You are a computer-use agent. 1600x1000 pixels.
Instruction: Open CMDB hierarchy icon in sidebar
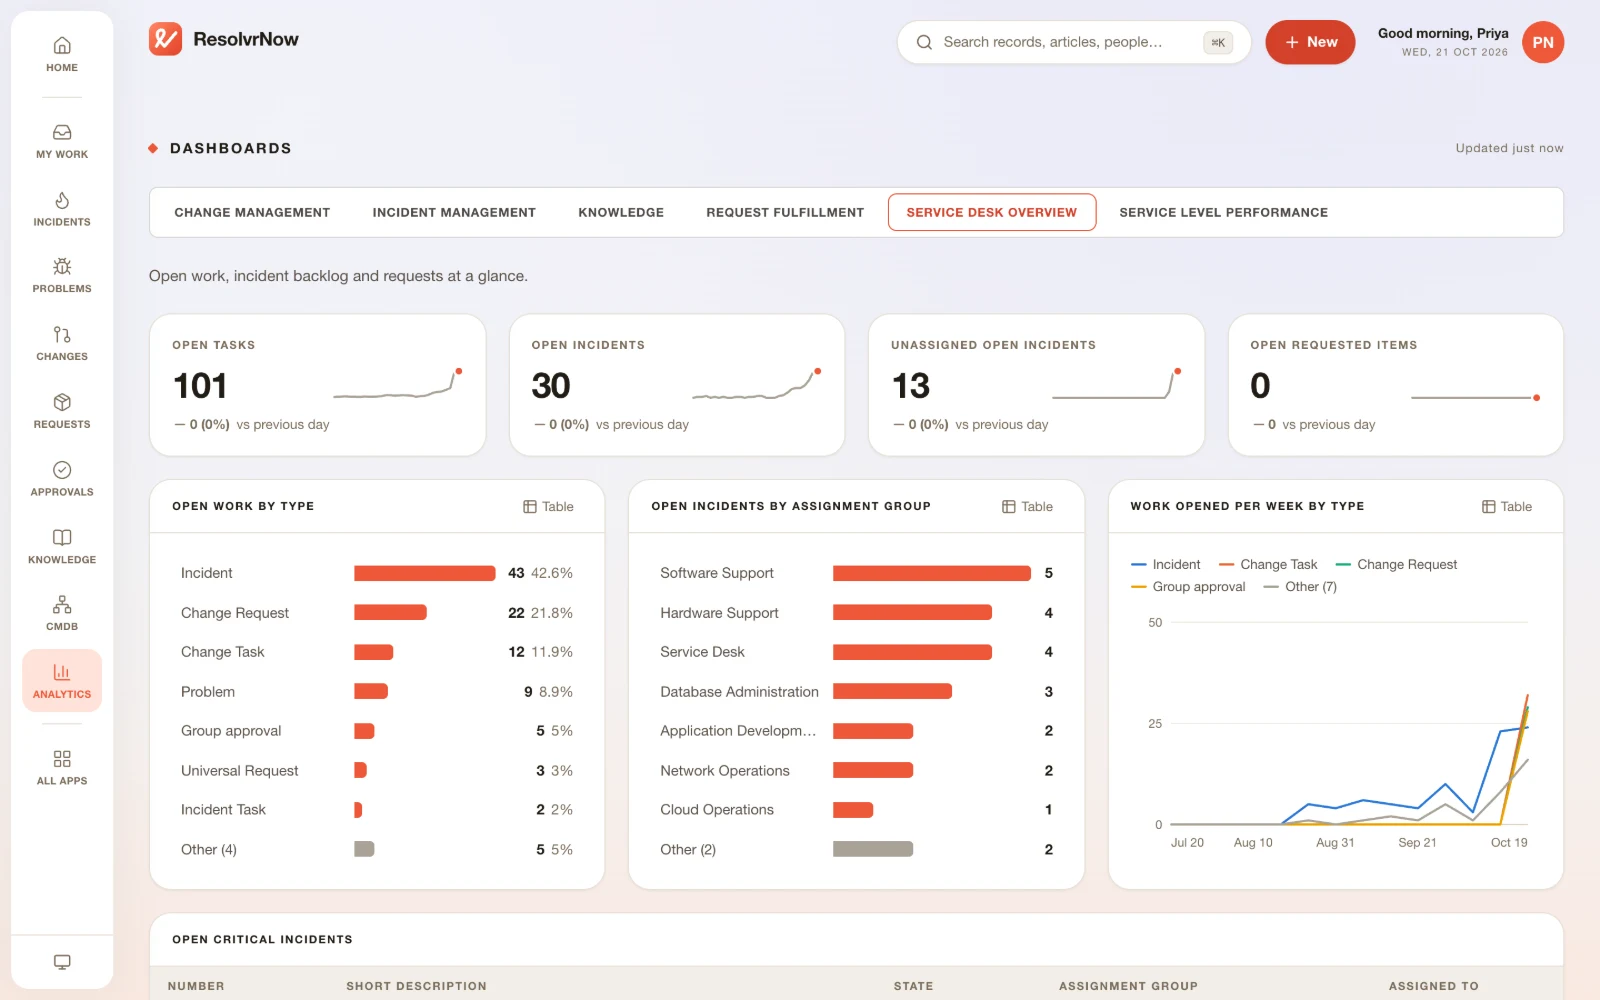[x=62, y=605]
